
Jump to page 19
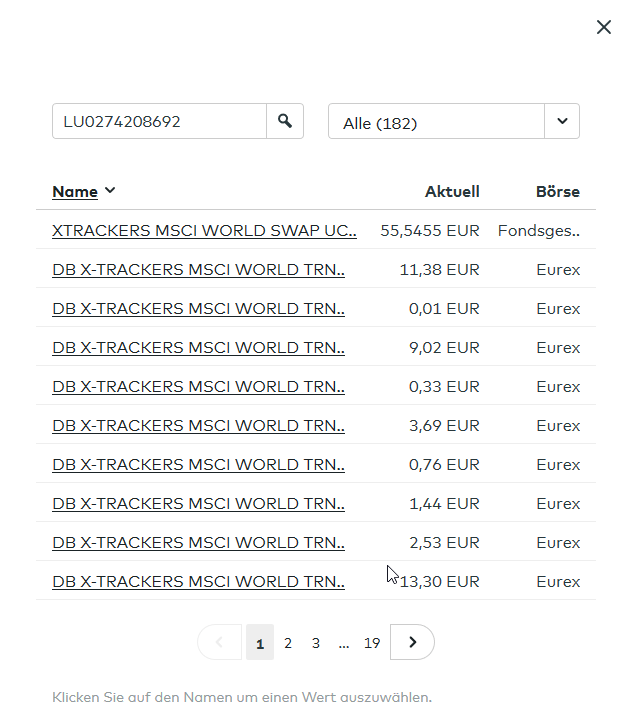click(372, 643)
